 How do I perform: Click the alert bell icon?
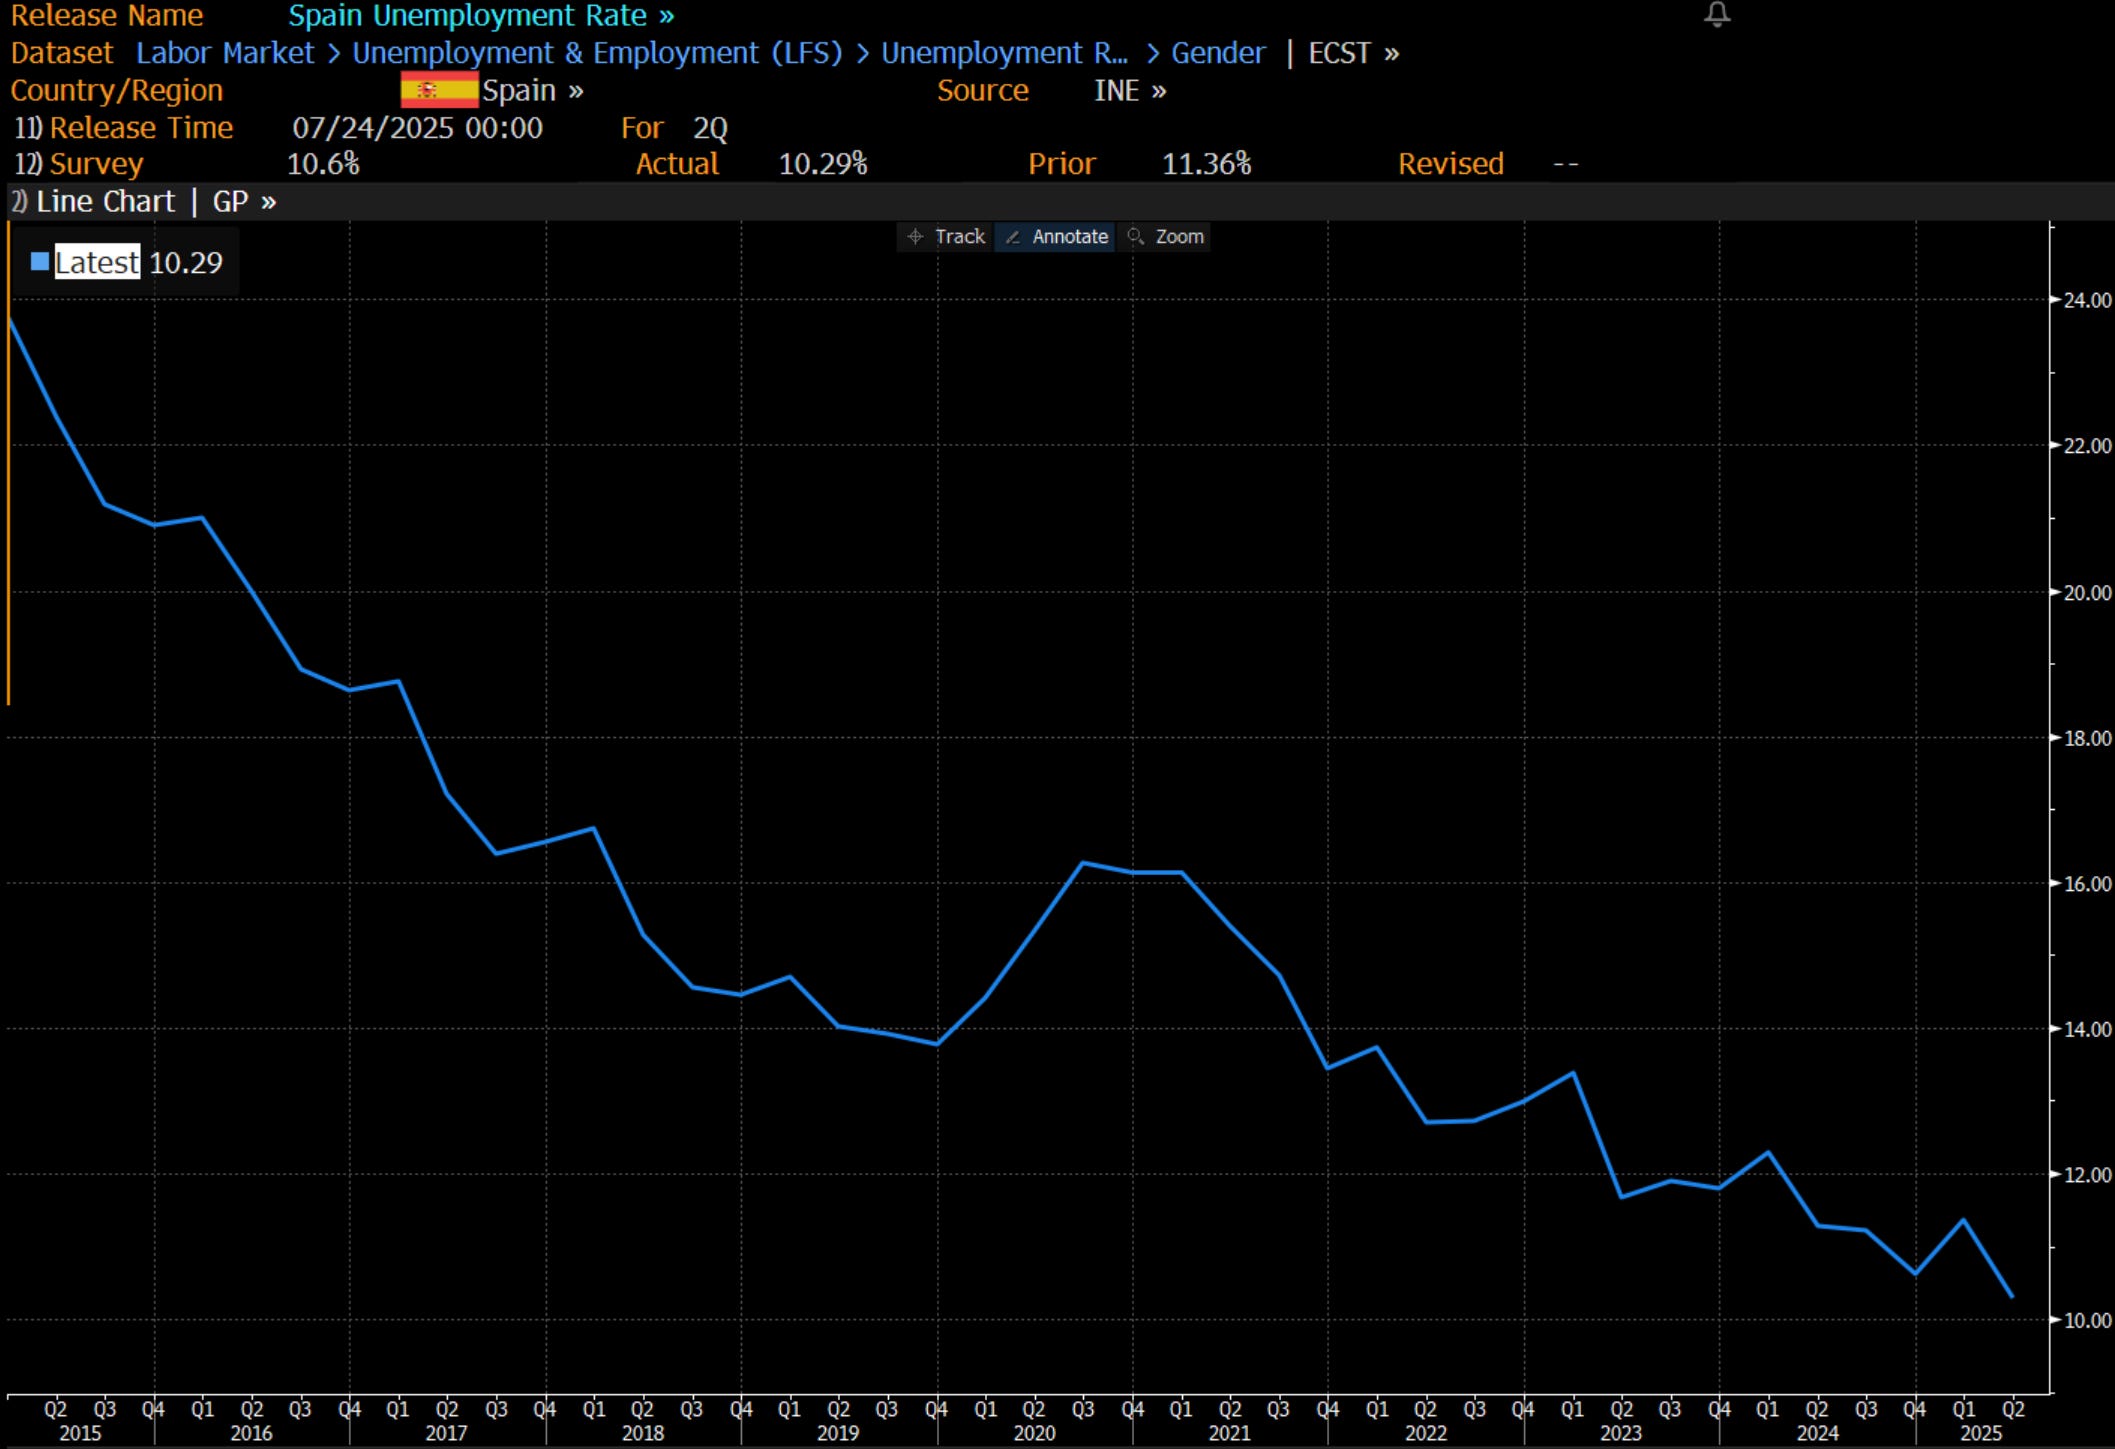pos(1716,14)
